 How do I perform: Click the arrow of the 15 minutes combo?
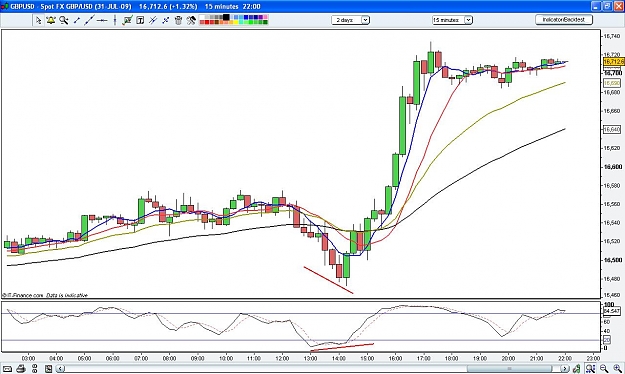pos(468,20)
